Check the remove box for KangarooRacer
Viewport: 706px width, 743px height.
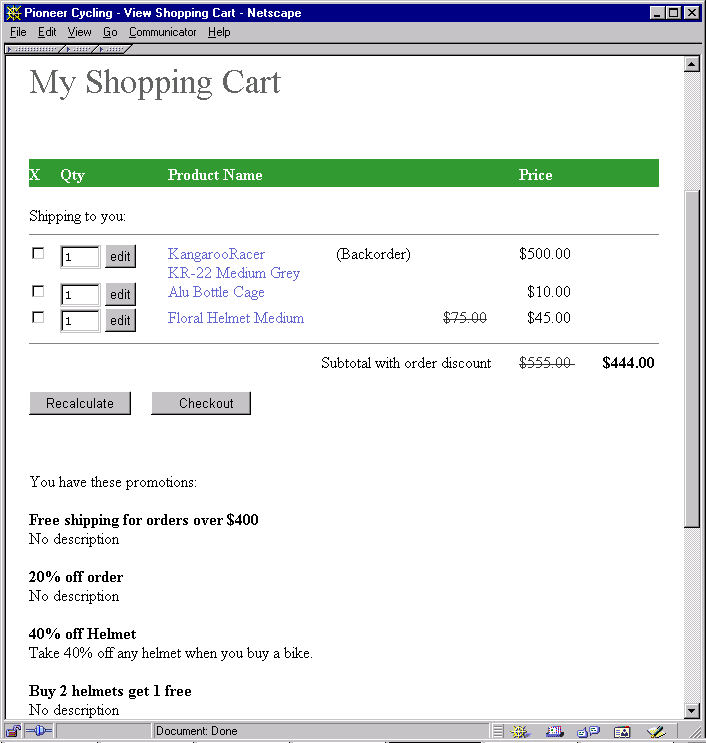coord(38,254)
